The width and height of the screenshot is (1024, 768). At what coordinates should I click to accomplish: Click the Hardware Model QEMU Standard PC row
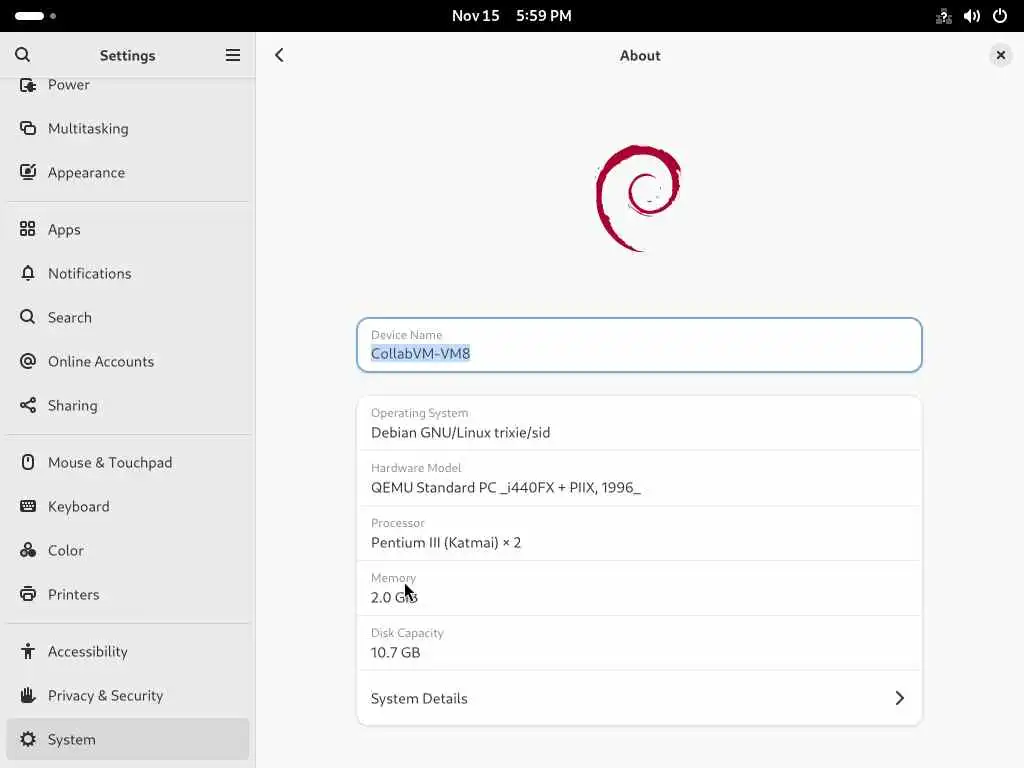[x=639, y=478]
